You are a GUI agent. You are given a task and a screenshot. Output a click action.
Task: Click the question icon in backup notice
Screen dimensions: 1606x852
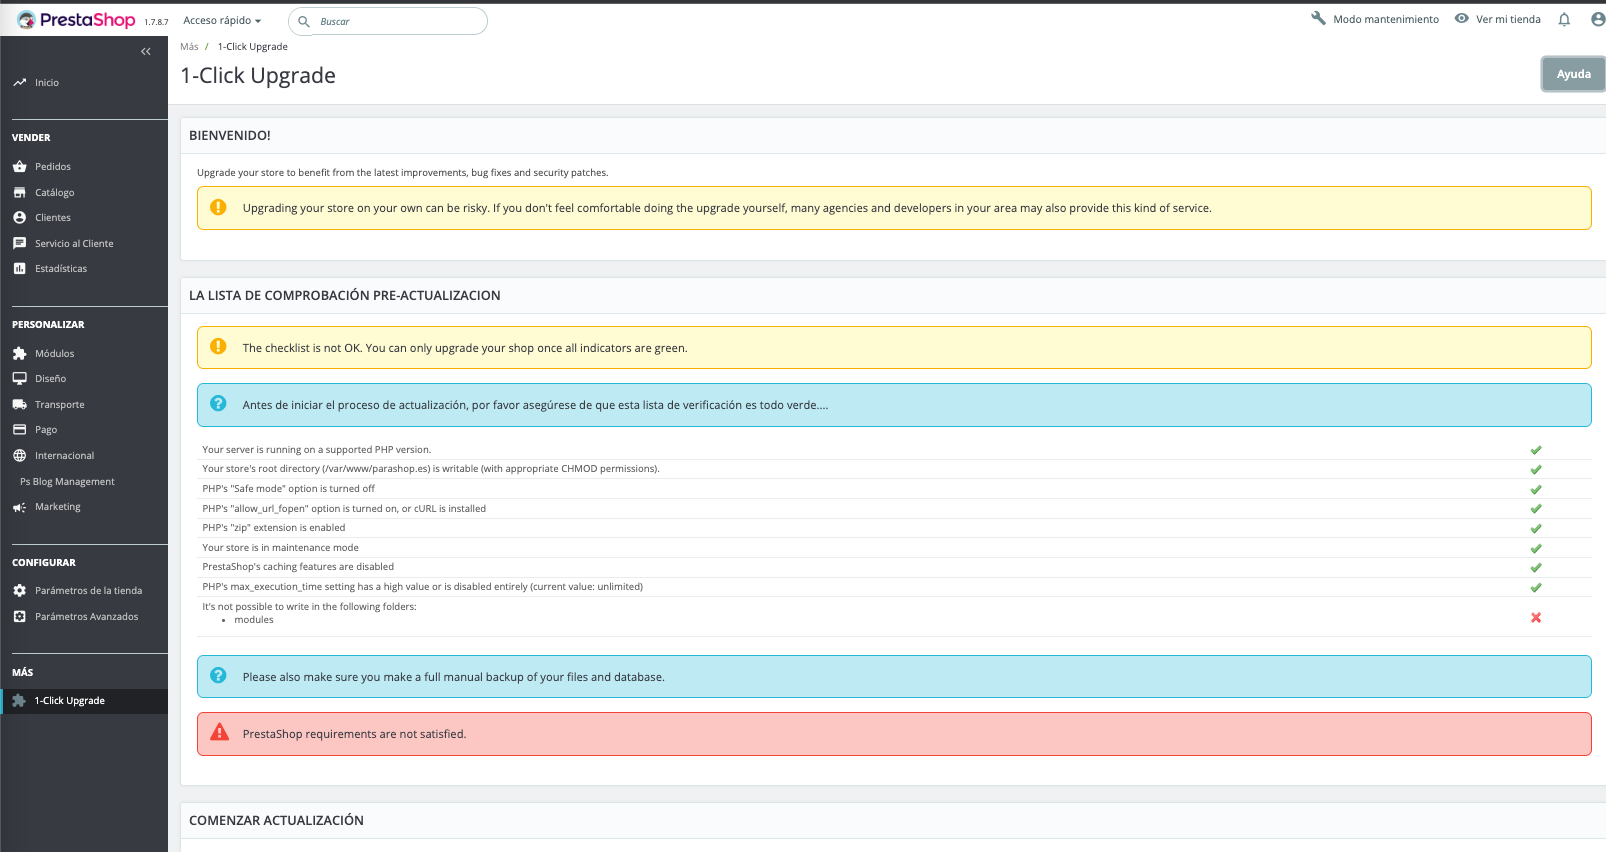[218, 676]
